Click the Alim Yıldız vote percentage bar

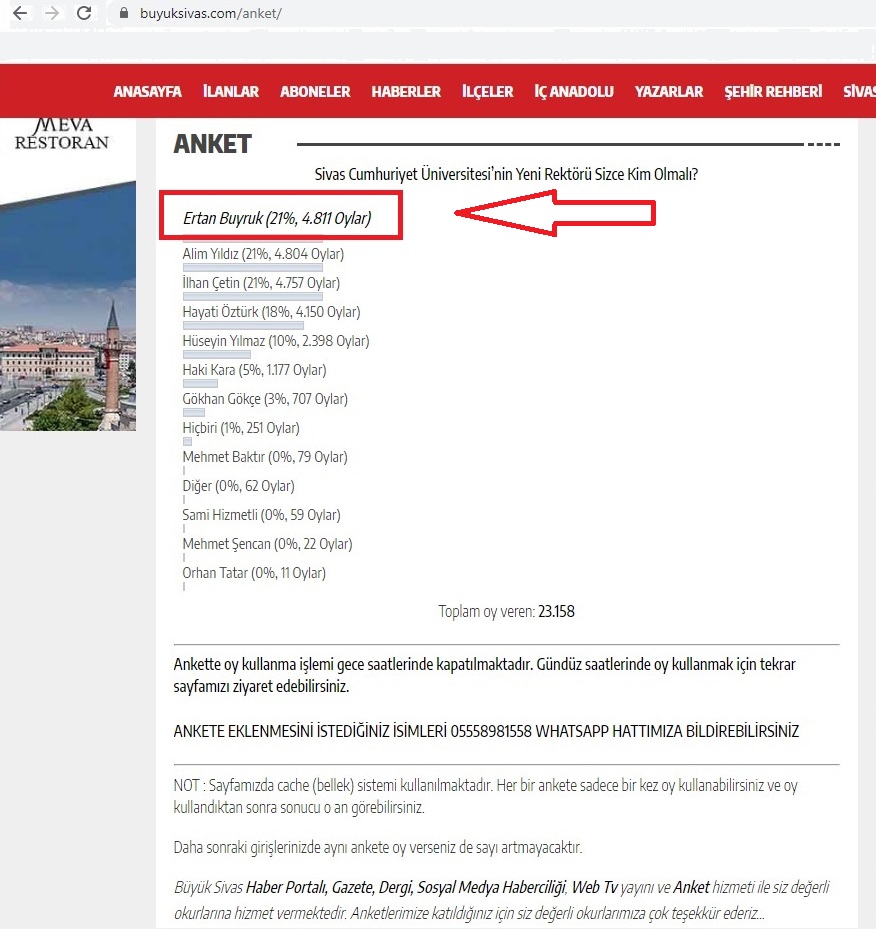point(252,268)
